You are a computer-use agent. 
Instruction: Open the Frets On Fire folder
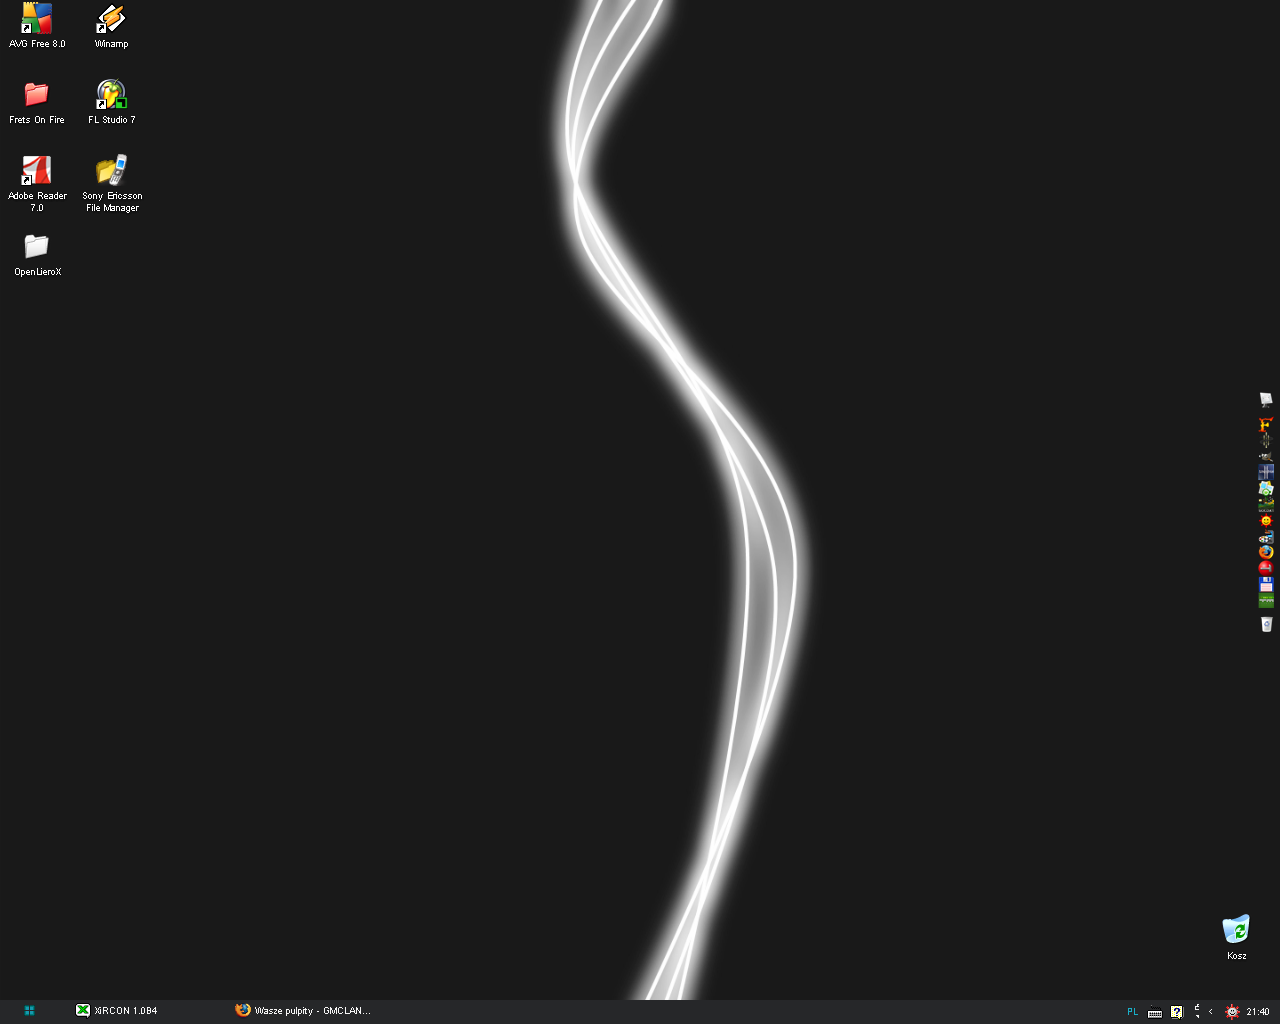click(x=37, y=95)
